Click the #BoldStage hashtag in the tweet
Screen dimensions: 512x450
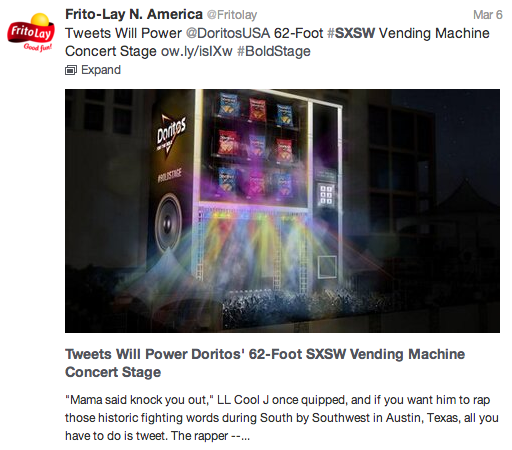click(x=274, y=51)
